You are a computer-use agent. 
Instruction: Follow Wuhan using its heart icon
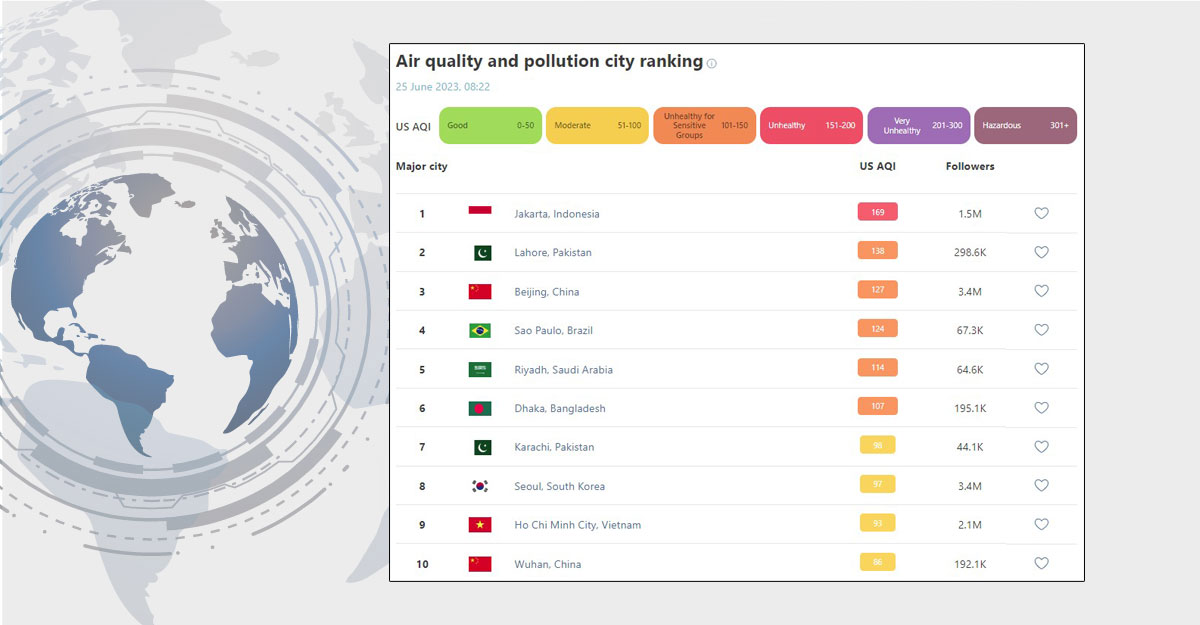[1041, 564]
